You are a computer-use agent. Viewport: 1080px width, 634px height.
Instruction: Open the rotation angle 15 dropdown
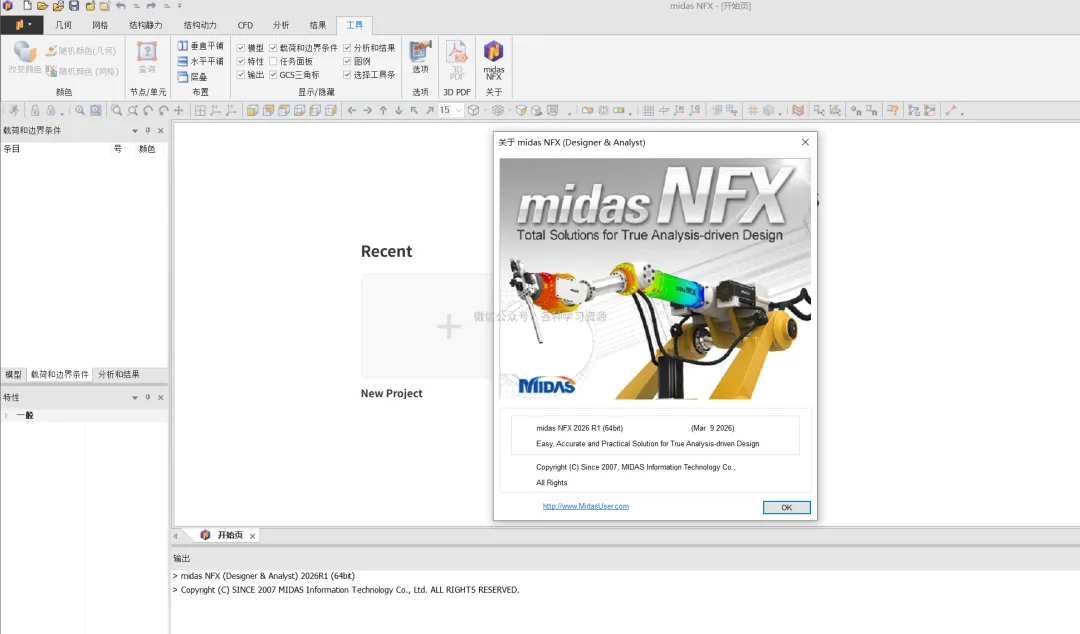tap(458, 110)
